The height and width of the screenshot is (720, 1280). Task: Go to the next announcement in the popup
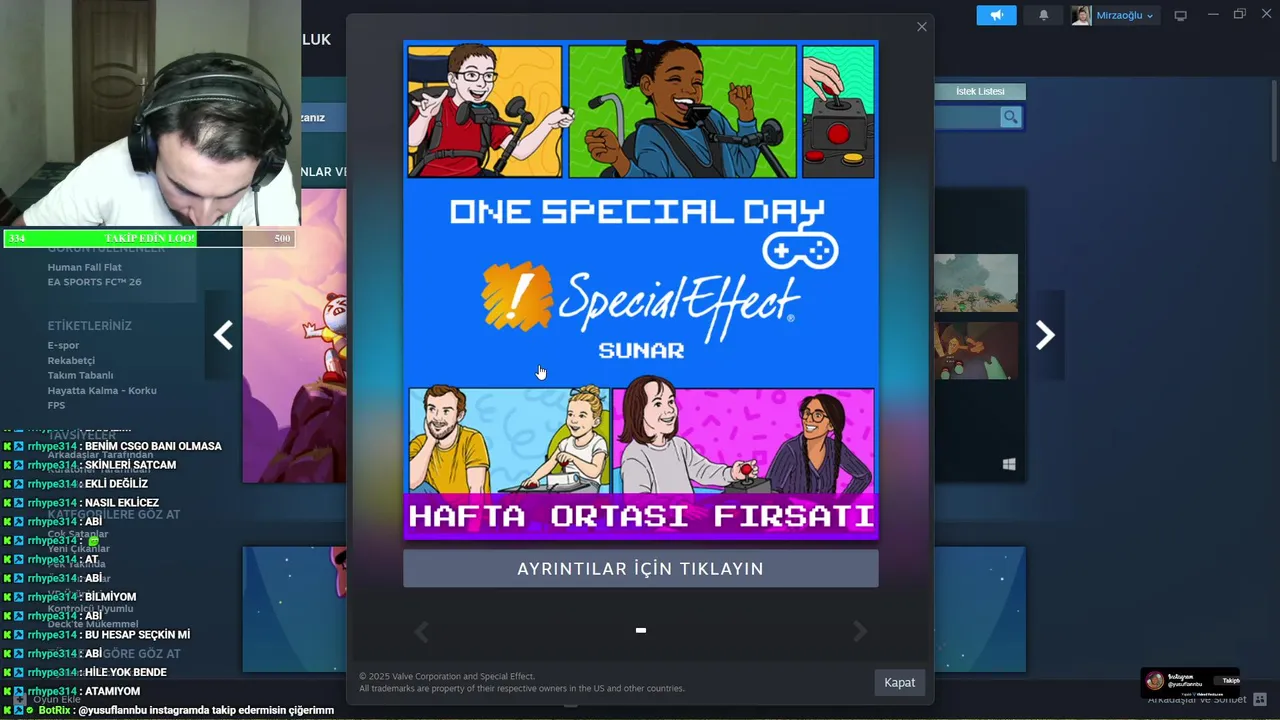click(x=860, y=631)
